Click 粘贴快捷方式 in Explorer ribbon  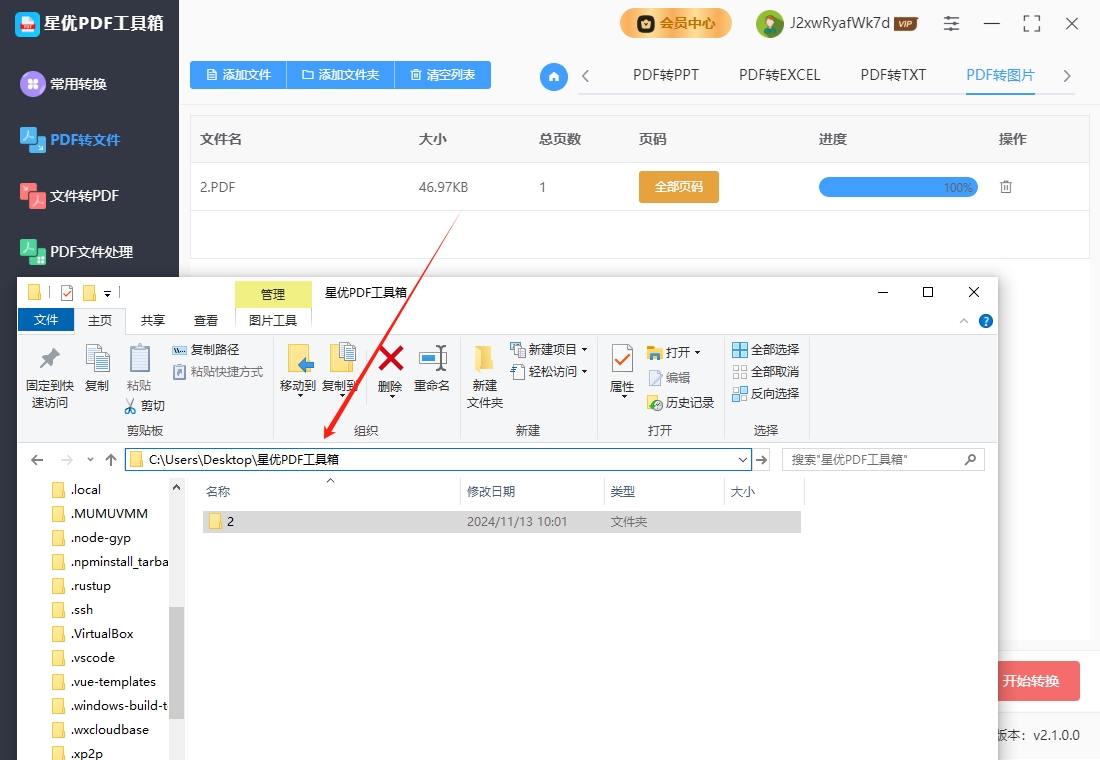[x=217, y=371]
